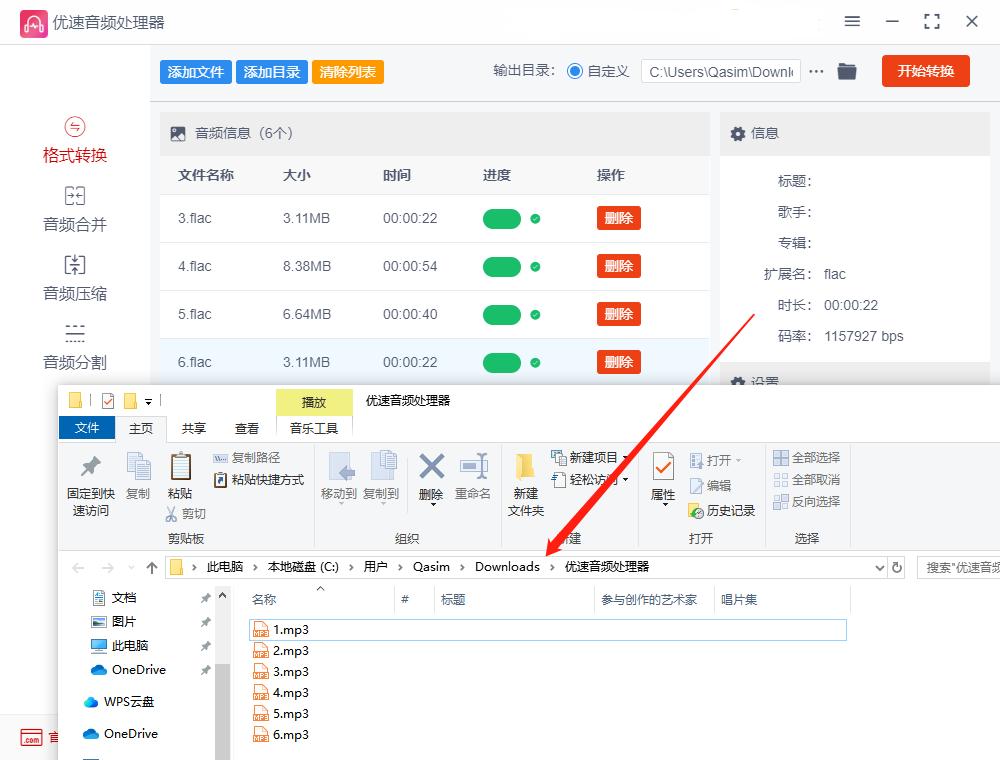The height and width of the screenshot is (760, 1000).
Task: Select the file 2.mp3 in Explorer
Action: pos(290,651)
